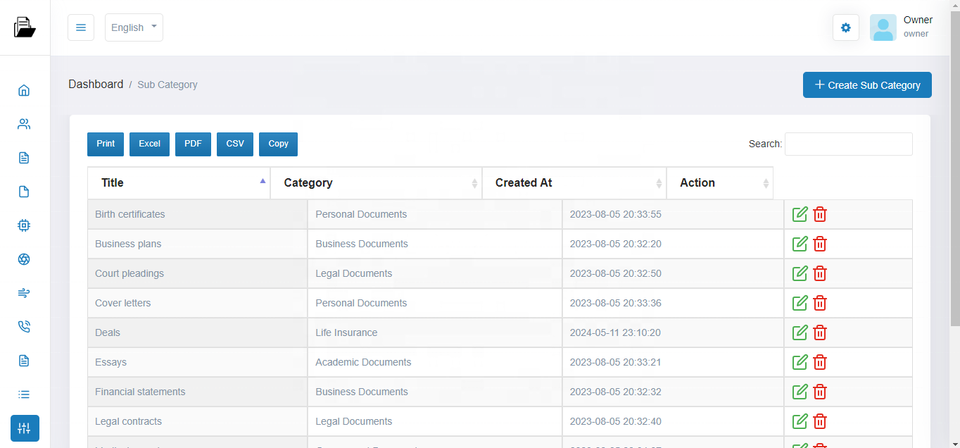Go to Dashboard breadcrumb link
Image resolution: width=960 pixels, height=448 pixels.
pyautogui.click(x=95, y=85)
